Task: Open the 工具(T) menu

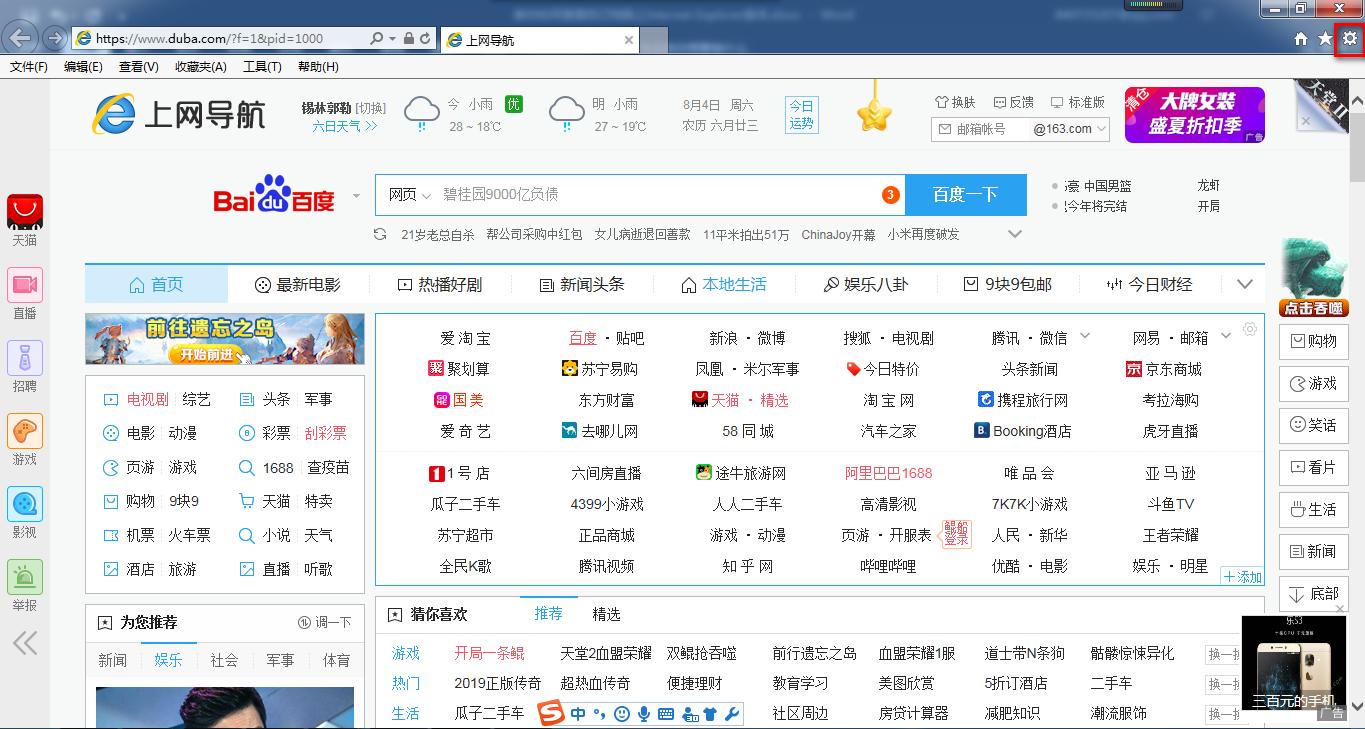Action: [262, 67]
